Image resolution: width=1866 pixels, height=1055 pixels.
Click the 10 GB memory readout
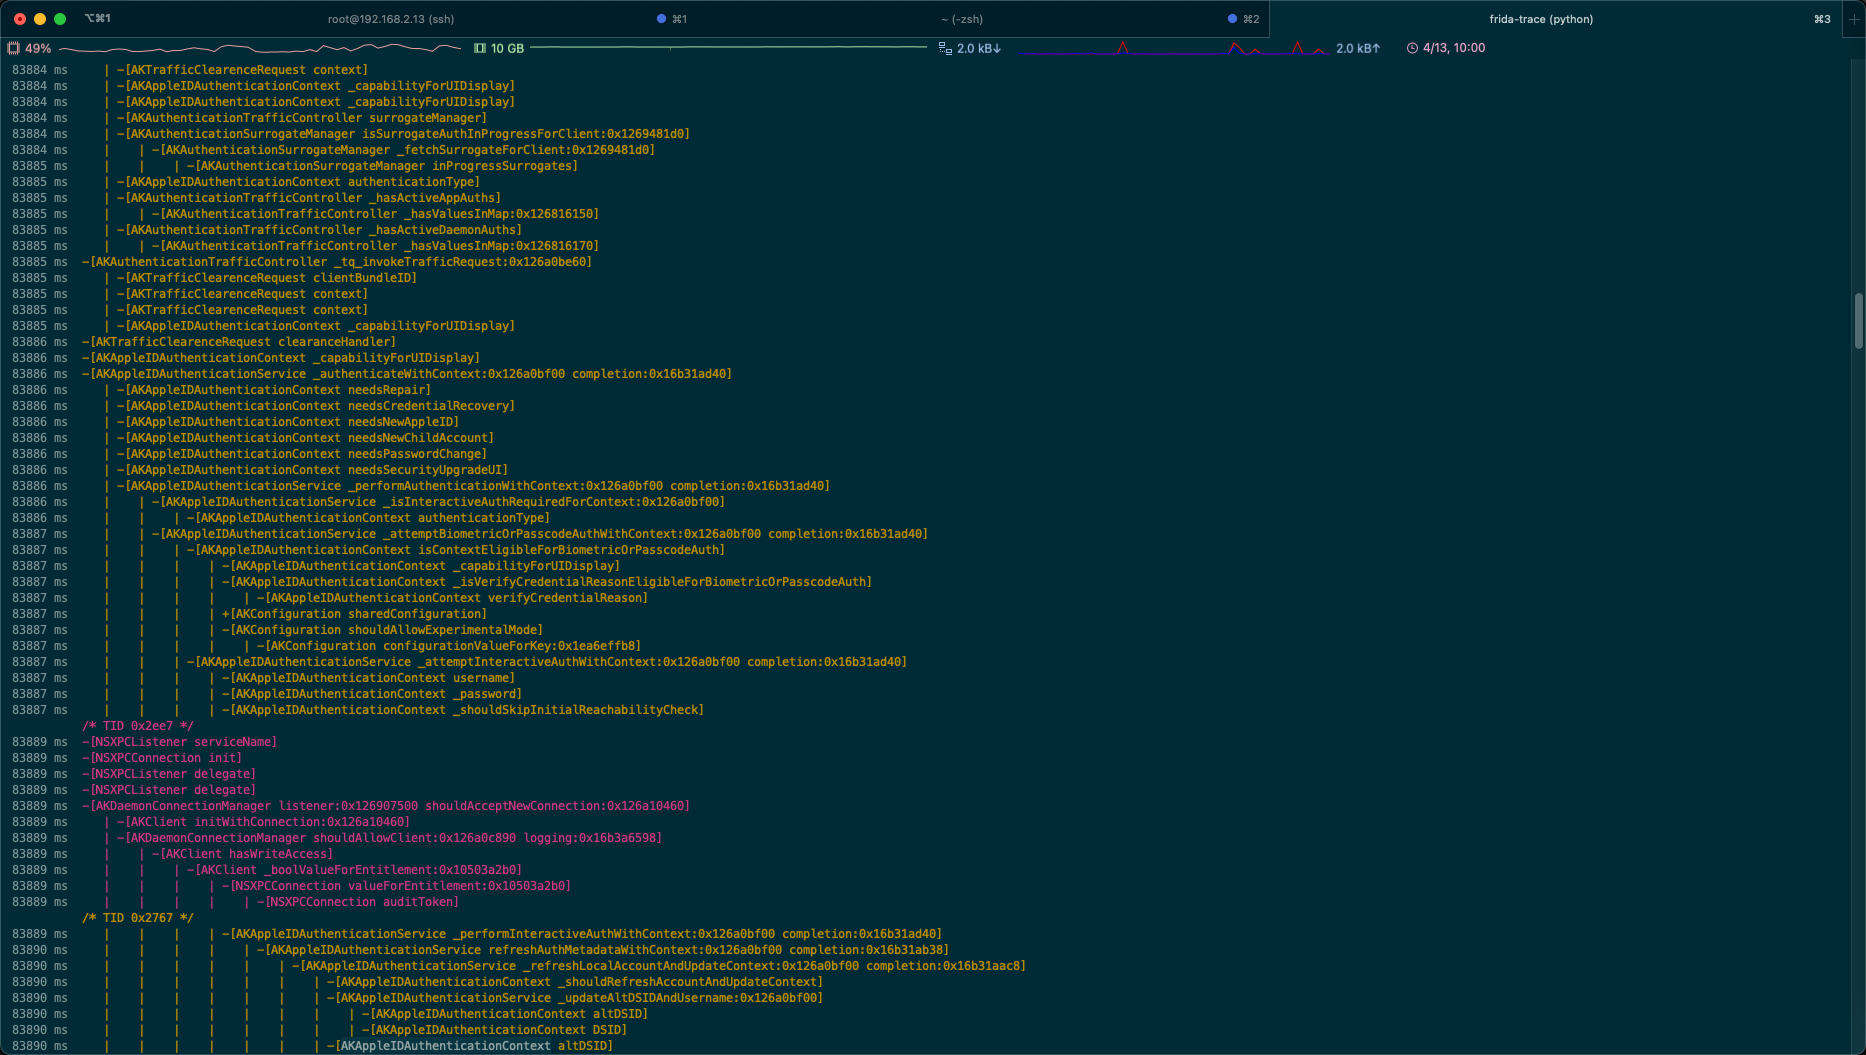pos(507,48)
